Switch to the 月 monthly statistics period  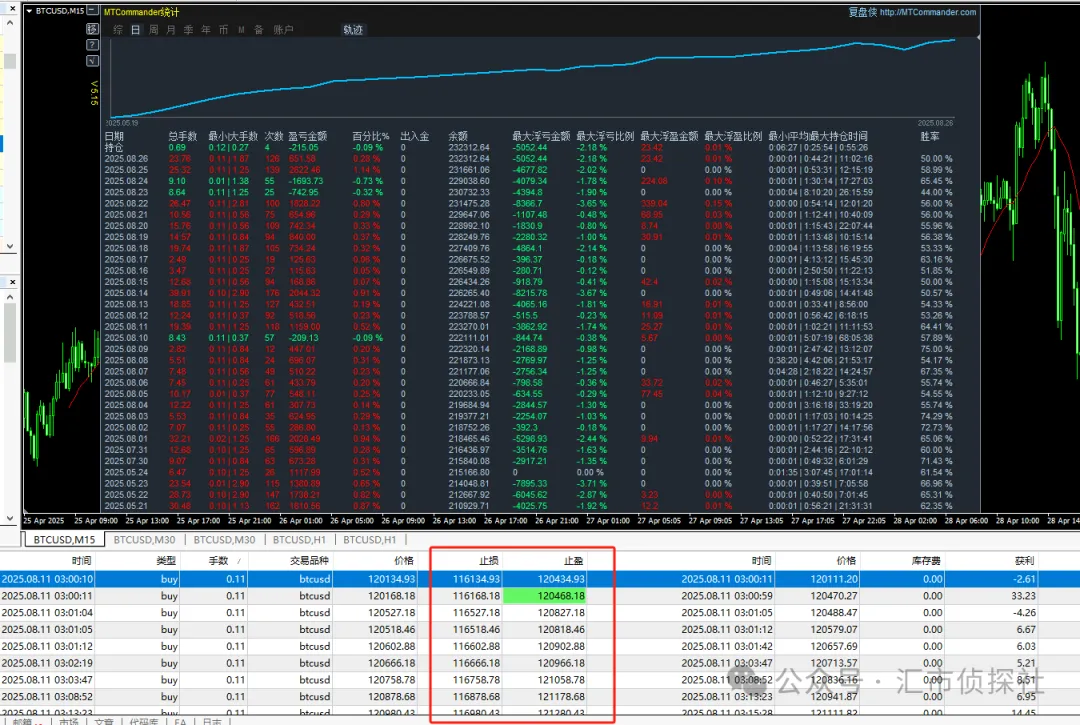[x=170, y=30]
